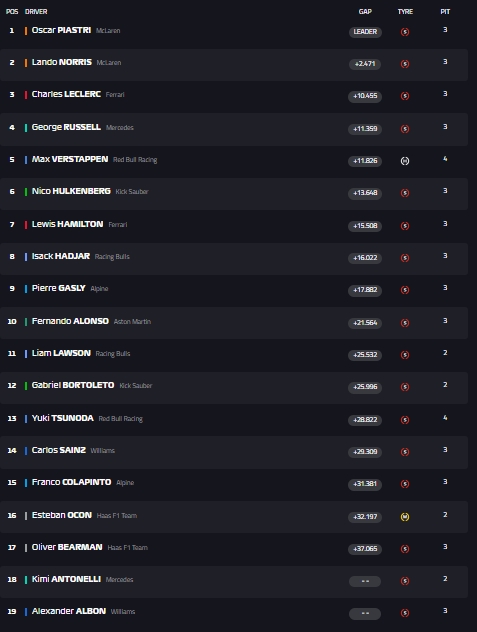Click Antonelli's soft tyre icon
Screen dimensions: 477x632
click(405, 581)
